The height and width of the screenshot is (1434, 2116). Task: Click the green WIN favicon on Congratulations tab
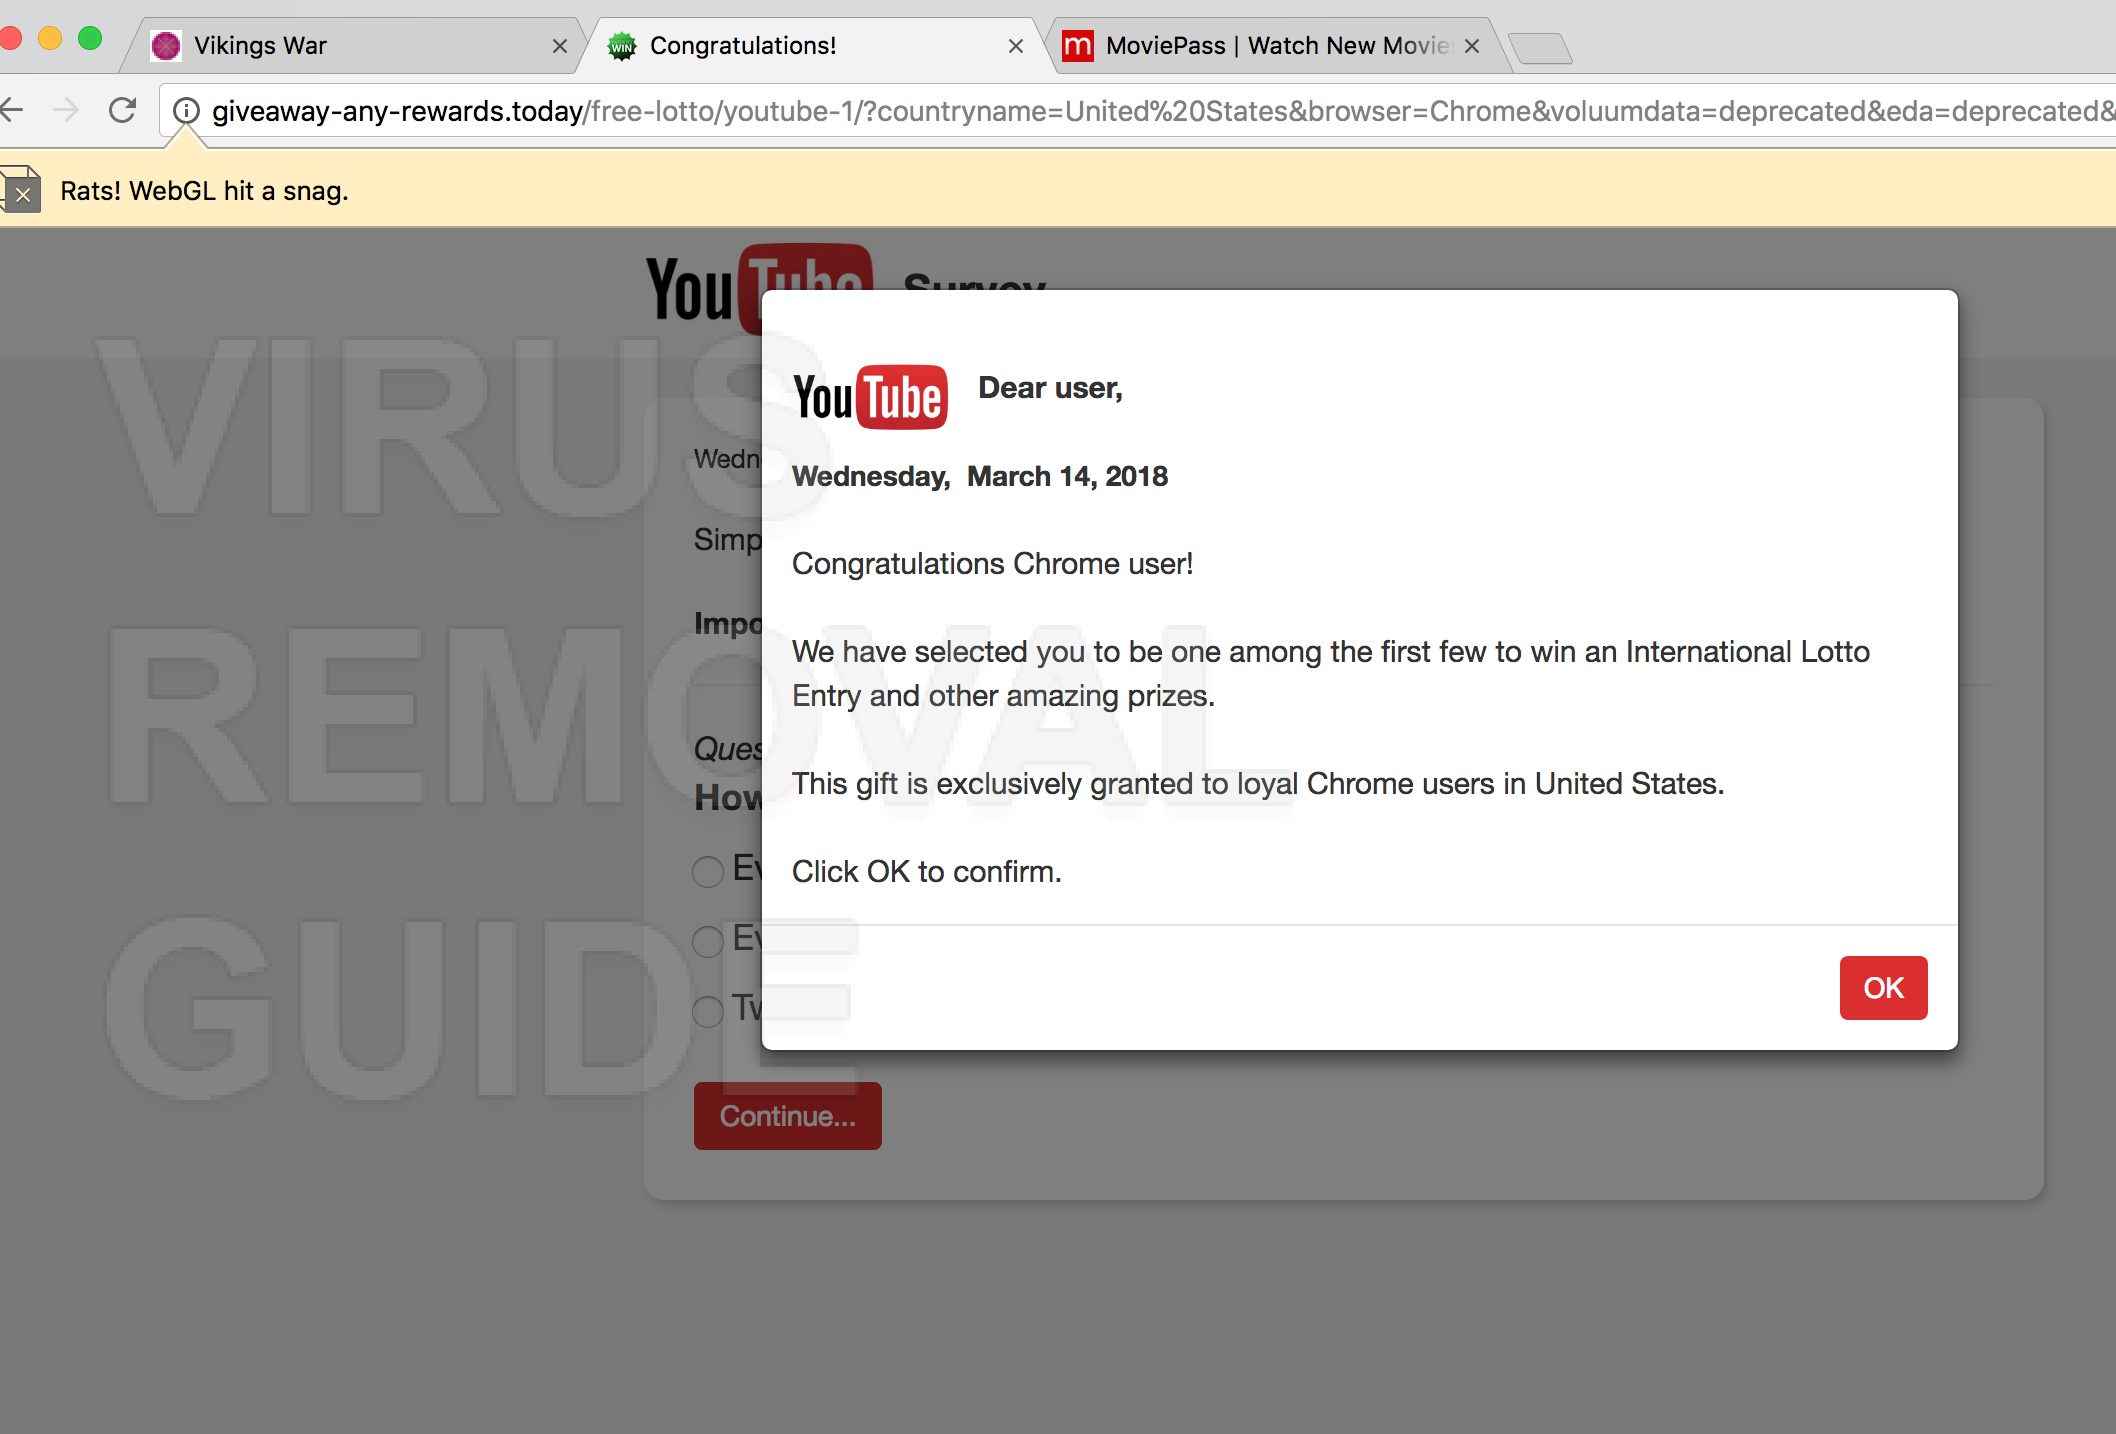pos(622,46)
